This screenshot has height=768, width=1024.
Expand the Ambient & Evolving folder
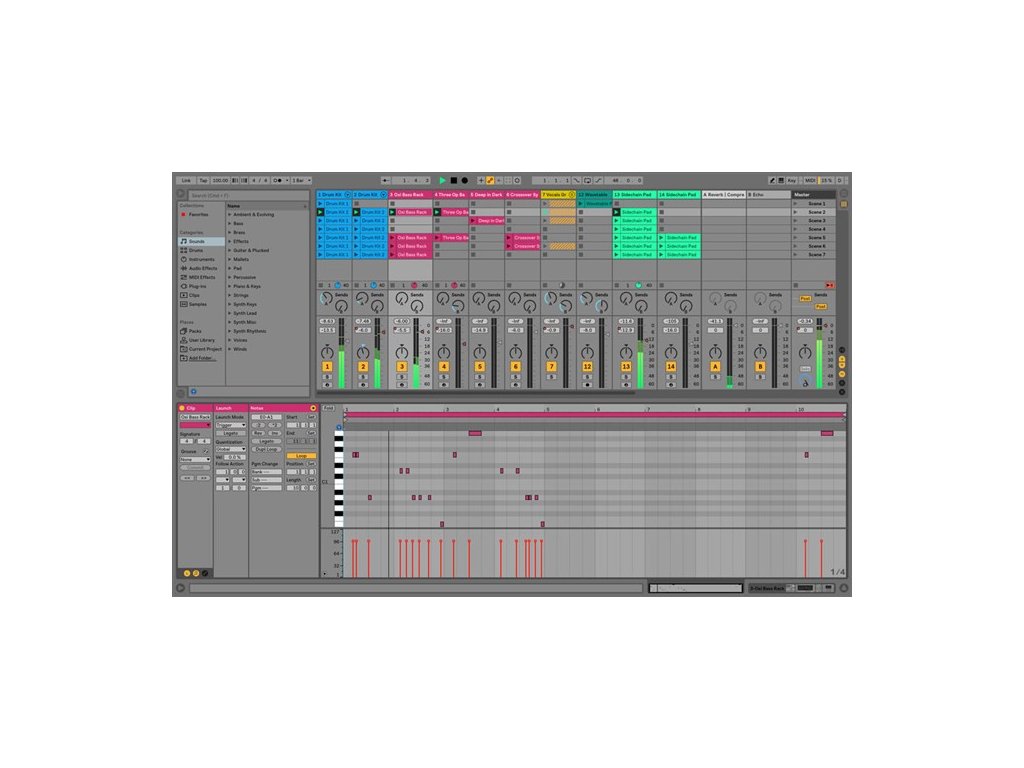tap(230, 214)
